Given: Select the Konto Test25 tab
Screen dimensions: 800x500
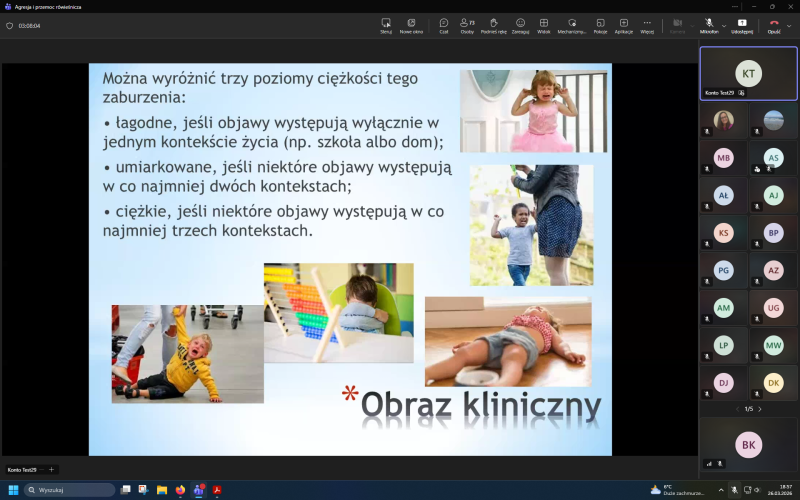Looking at the screenshot, I should coord(22,469).
